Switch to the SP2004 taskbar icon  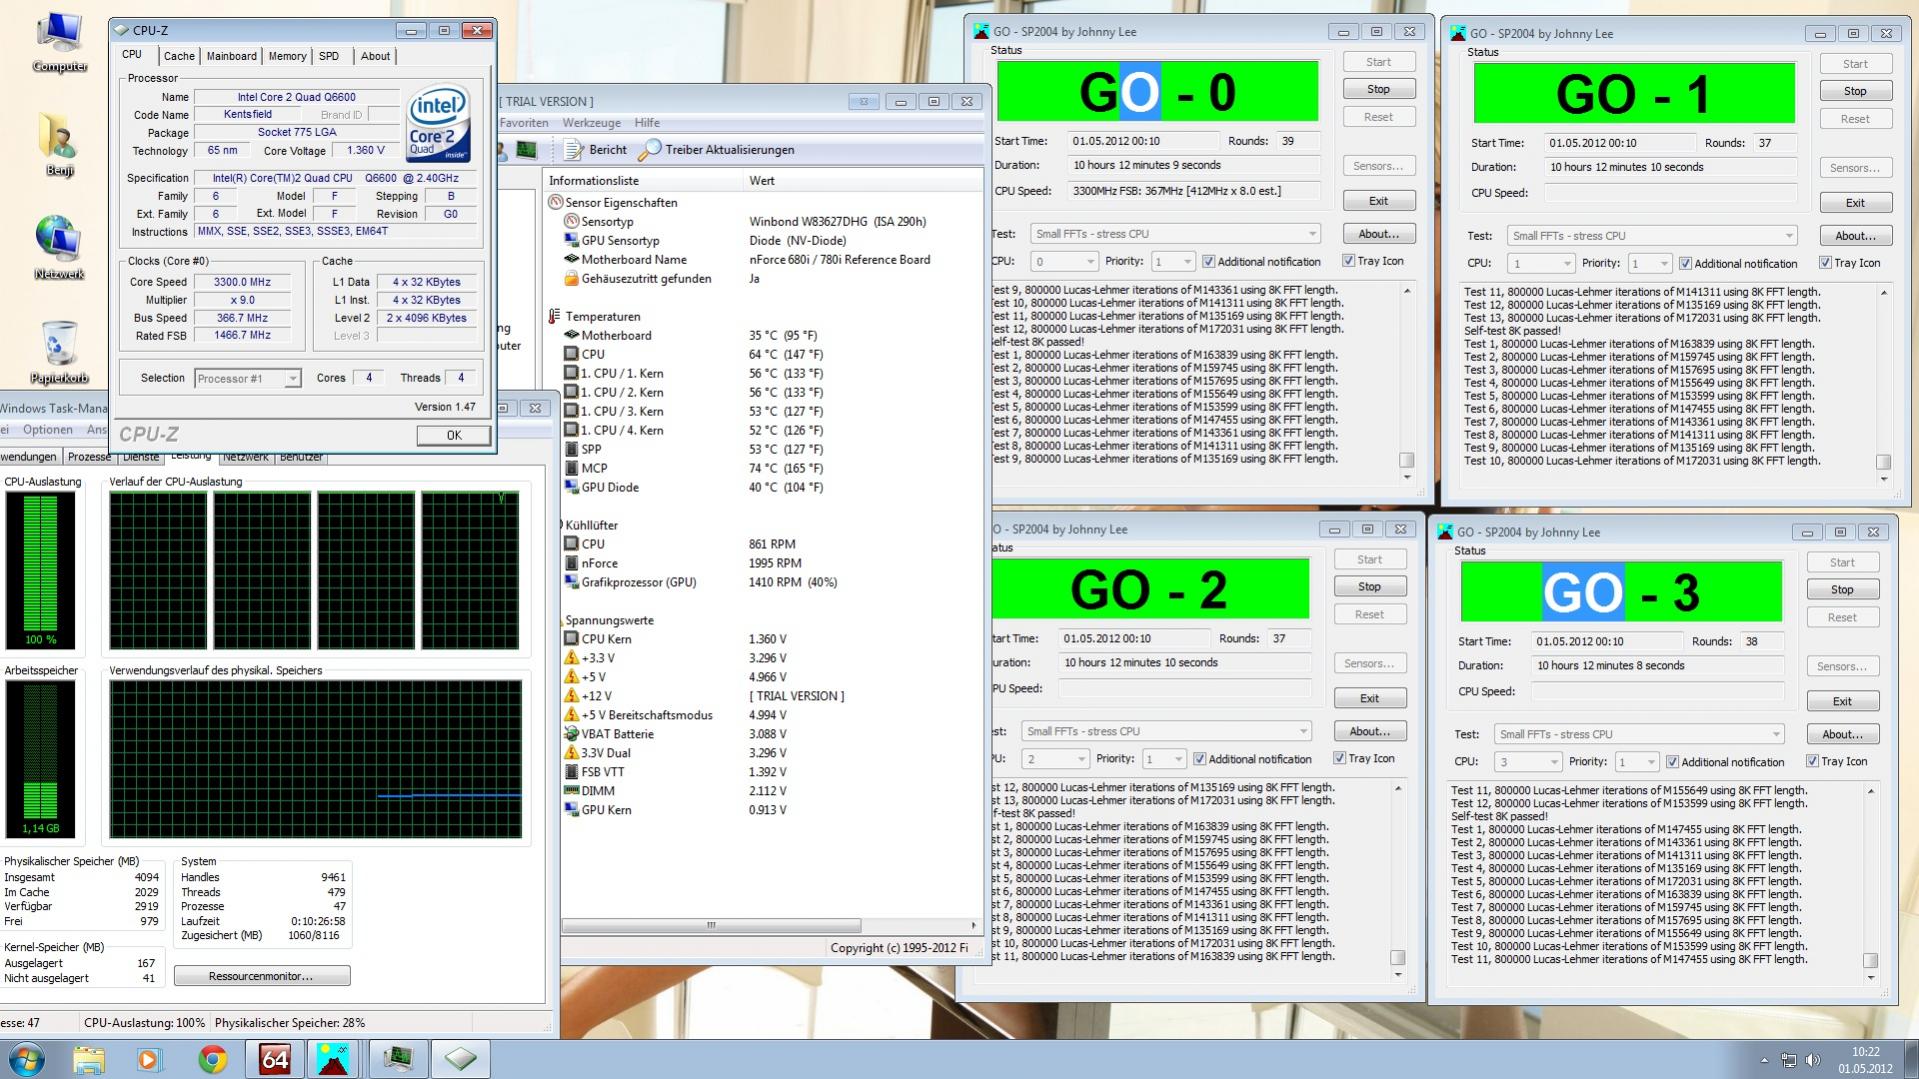coord(333,1059)
